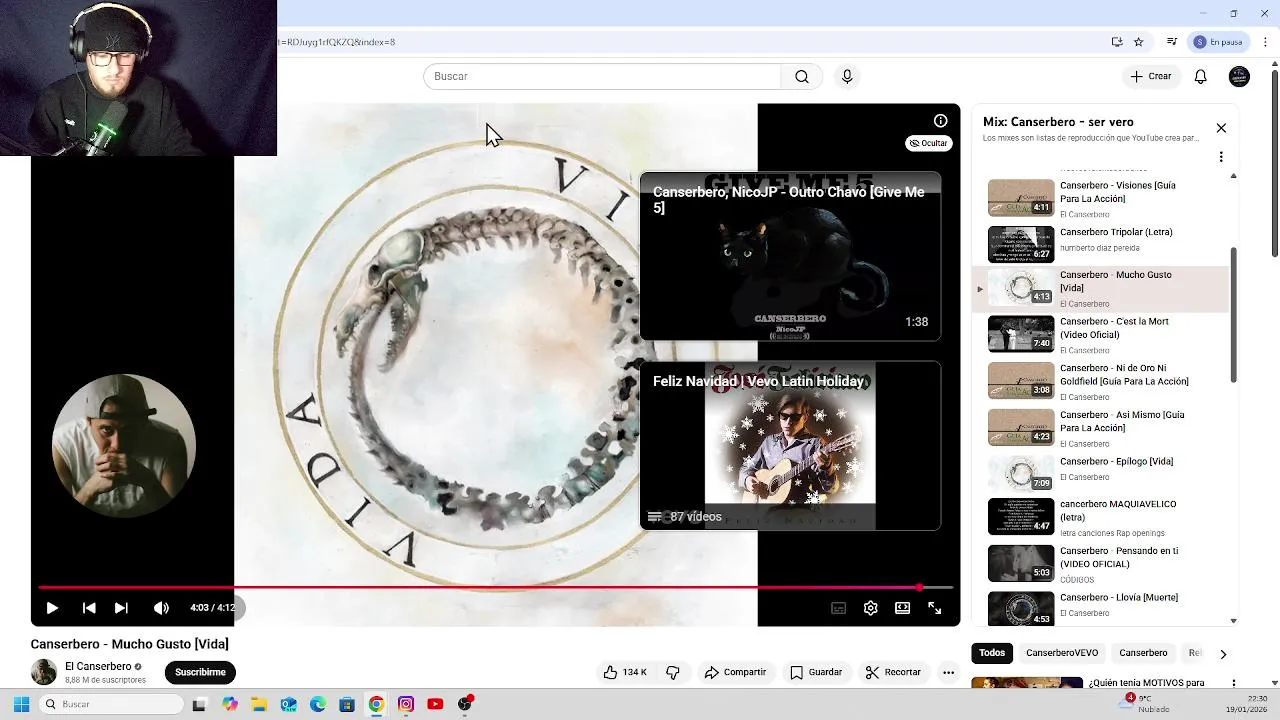Click Ocultar to hide end screen suggestions
Viewport: 1280px width, 720px height.
click(x=928, y=143)
